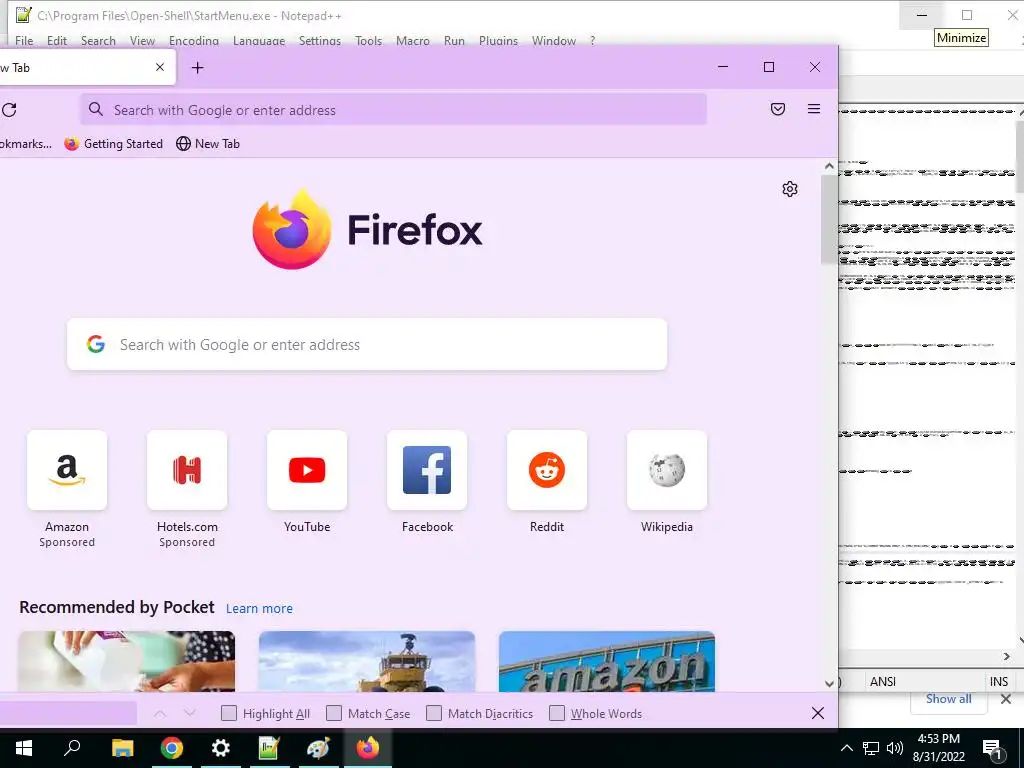
Task: Open the Notepad++ Window menu
Action: coord(554,40)
